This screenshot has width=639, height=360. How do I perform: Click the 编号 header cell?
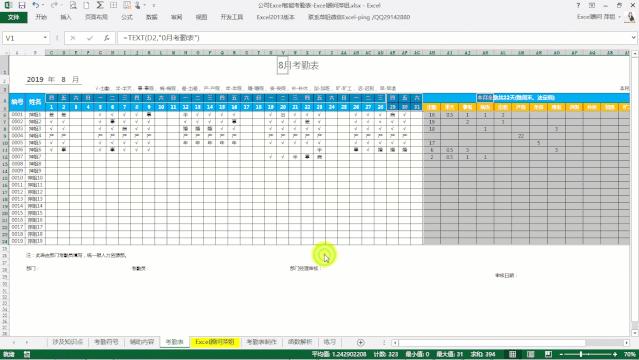coord(17,102)
